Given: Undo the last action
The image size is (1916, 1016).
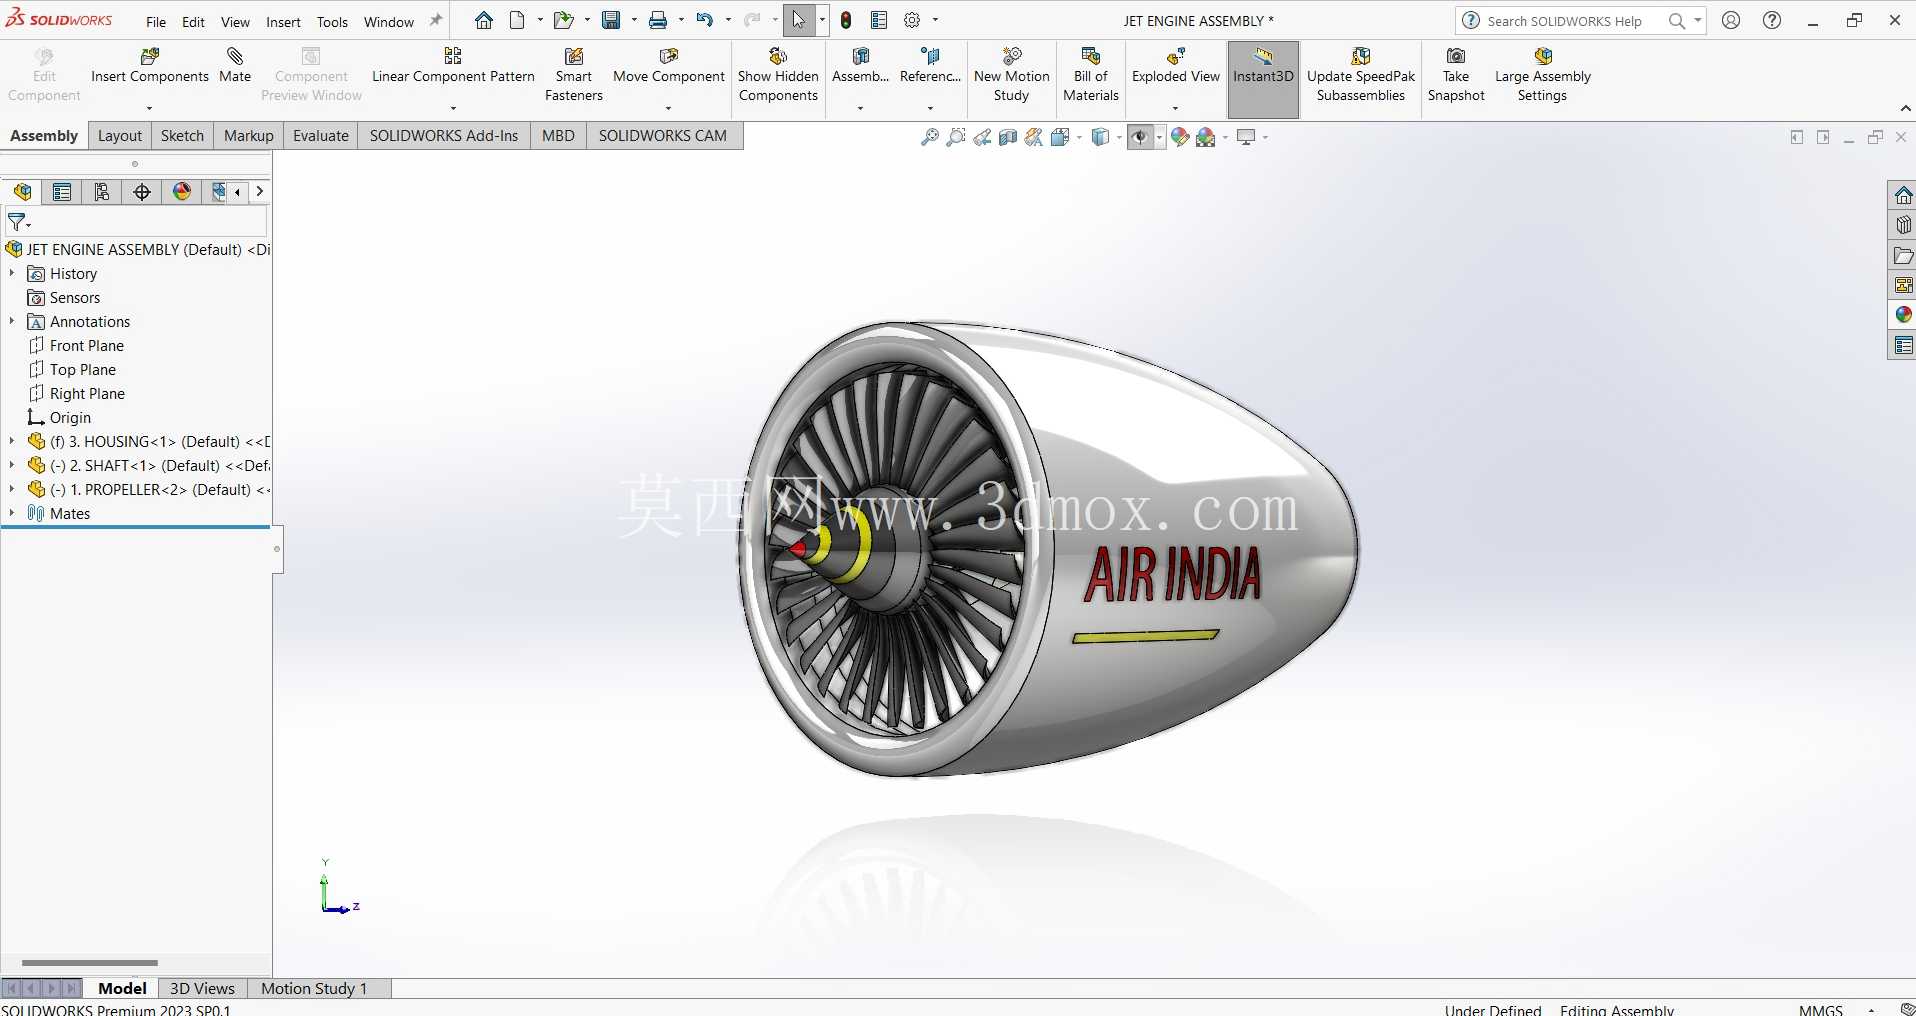Looking at the screenshot, I should (x=705, y=20).
